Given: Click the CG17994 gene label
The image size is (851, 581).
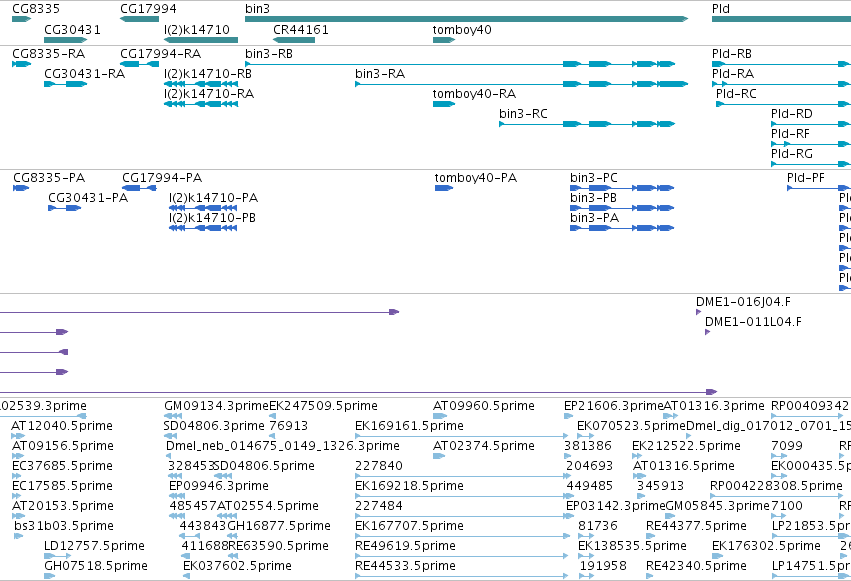Looking at the screenshot, I should click(x=148, y=9).
